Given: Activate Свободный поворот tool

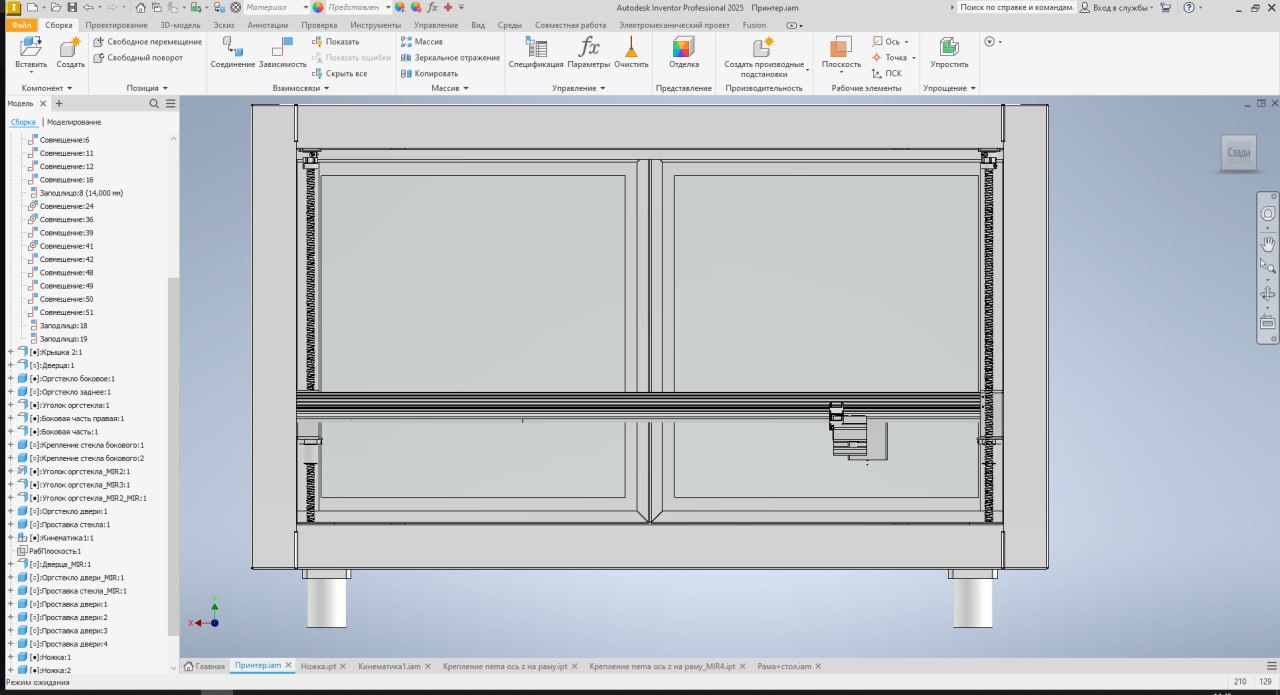Looking at the screenshot, I should 138,58.
